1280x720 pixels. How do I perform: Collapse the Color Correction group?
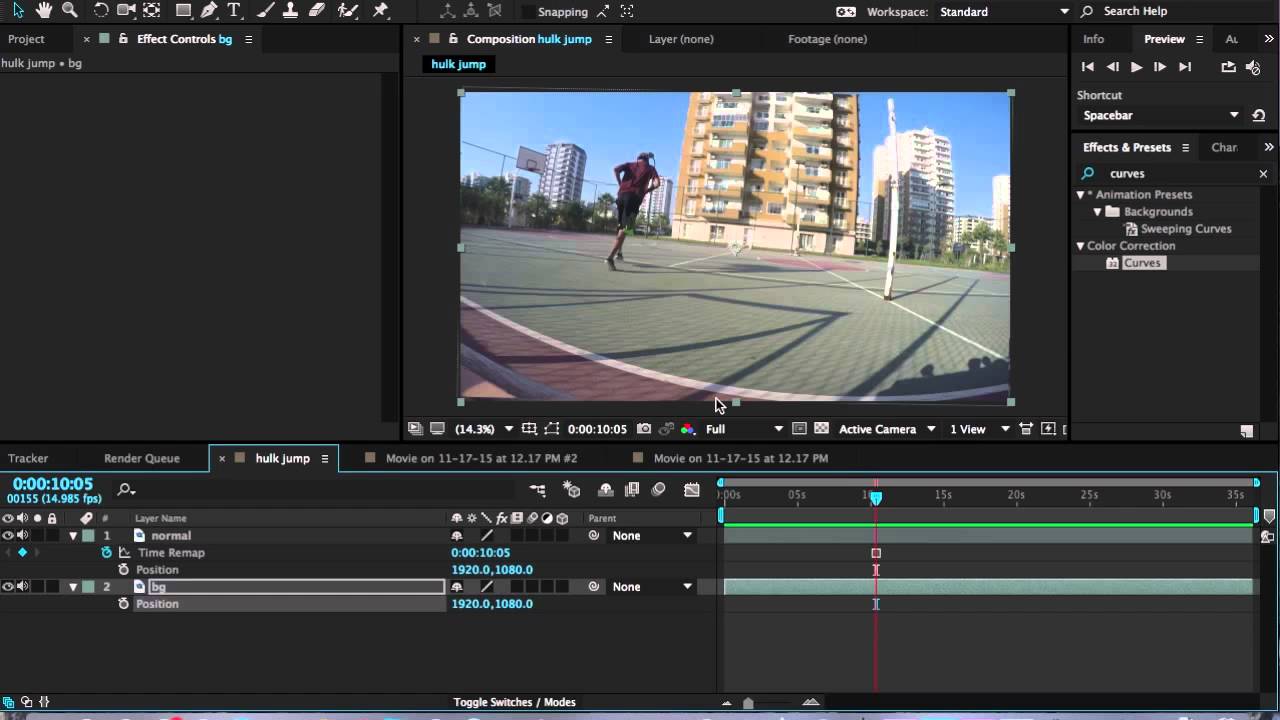pyautogui.click(x=1080, y=246)
